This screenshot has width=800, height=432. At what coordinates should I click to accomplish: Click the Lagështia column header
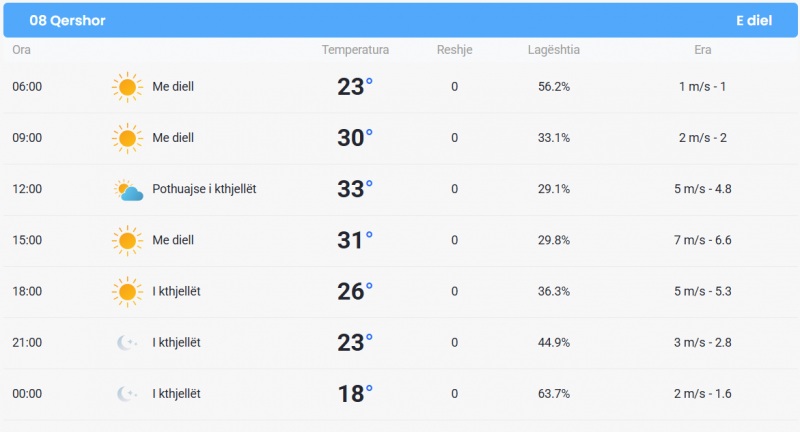pyautogui.click(x=554, y=50)
